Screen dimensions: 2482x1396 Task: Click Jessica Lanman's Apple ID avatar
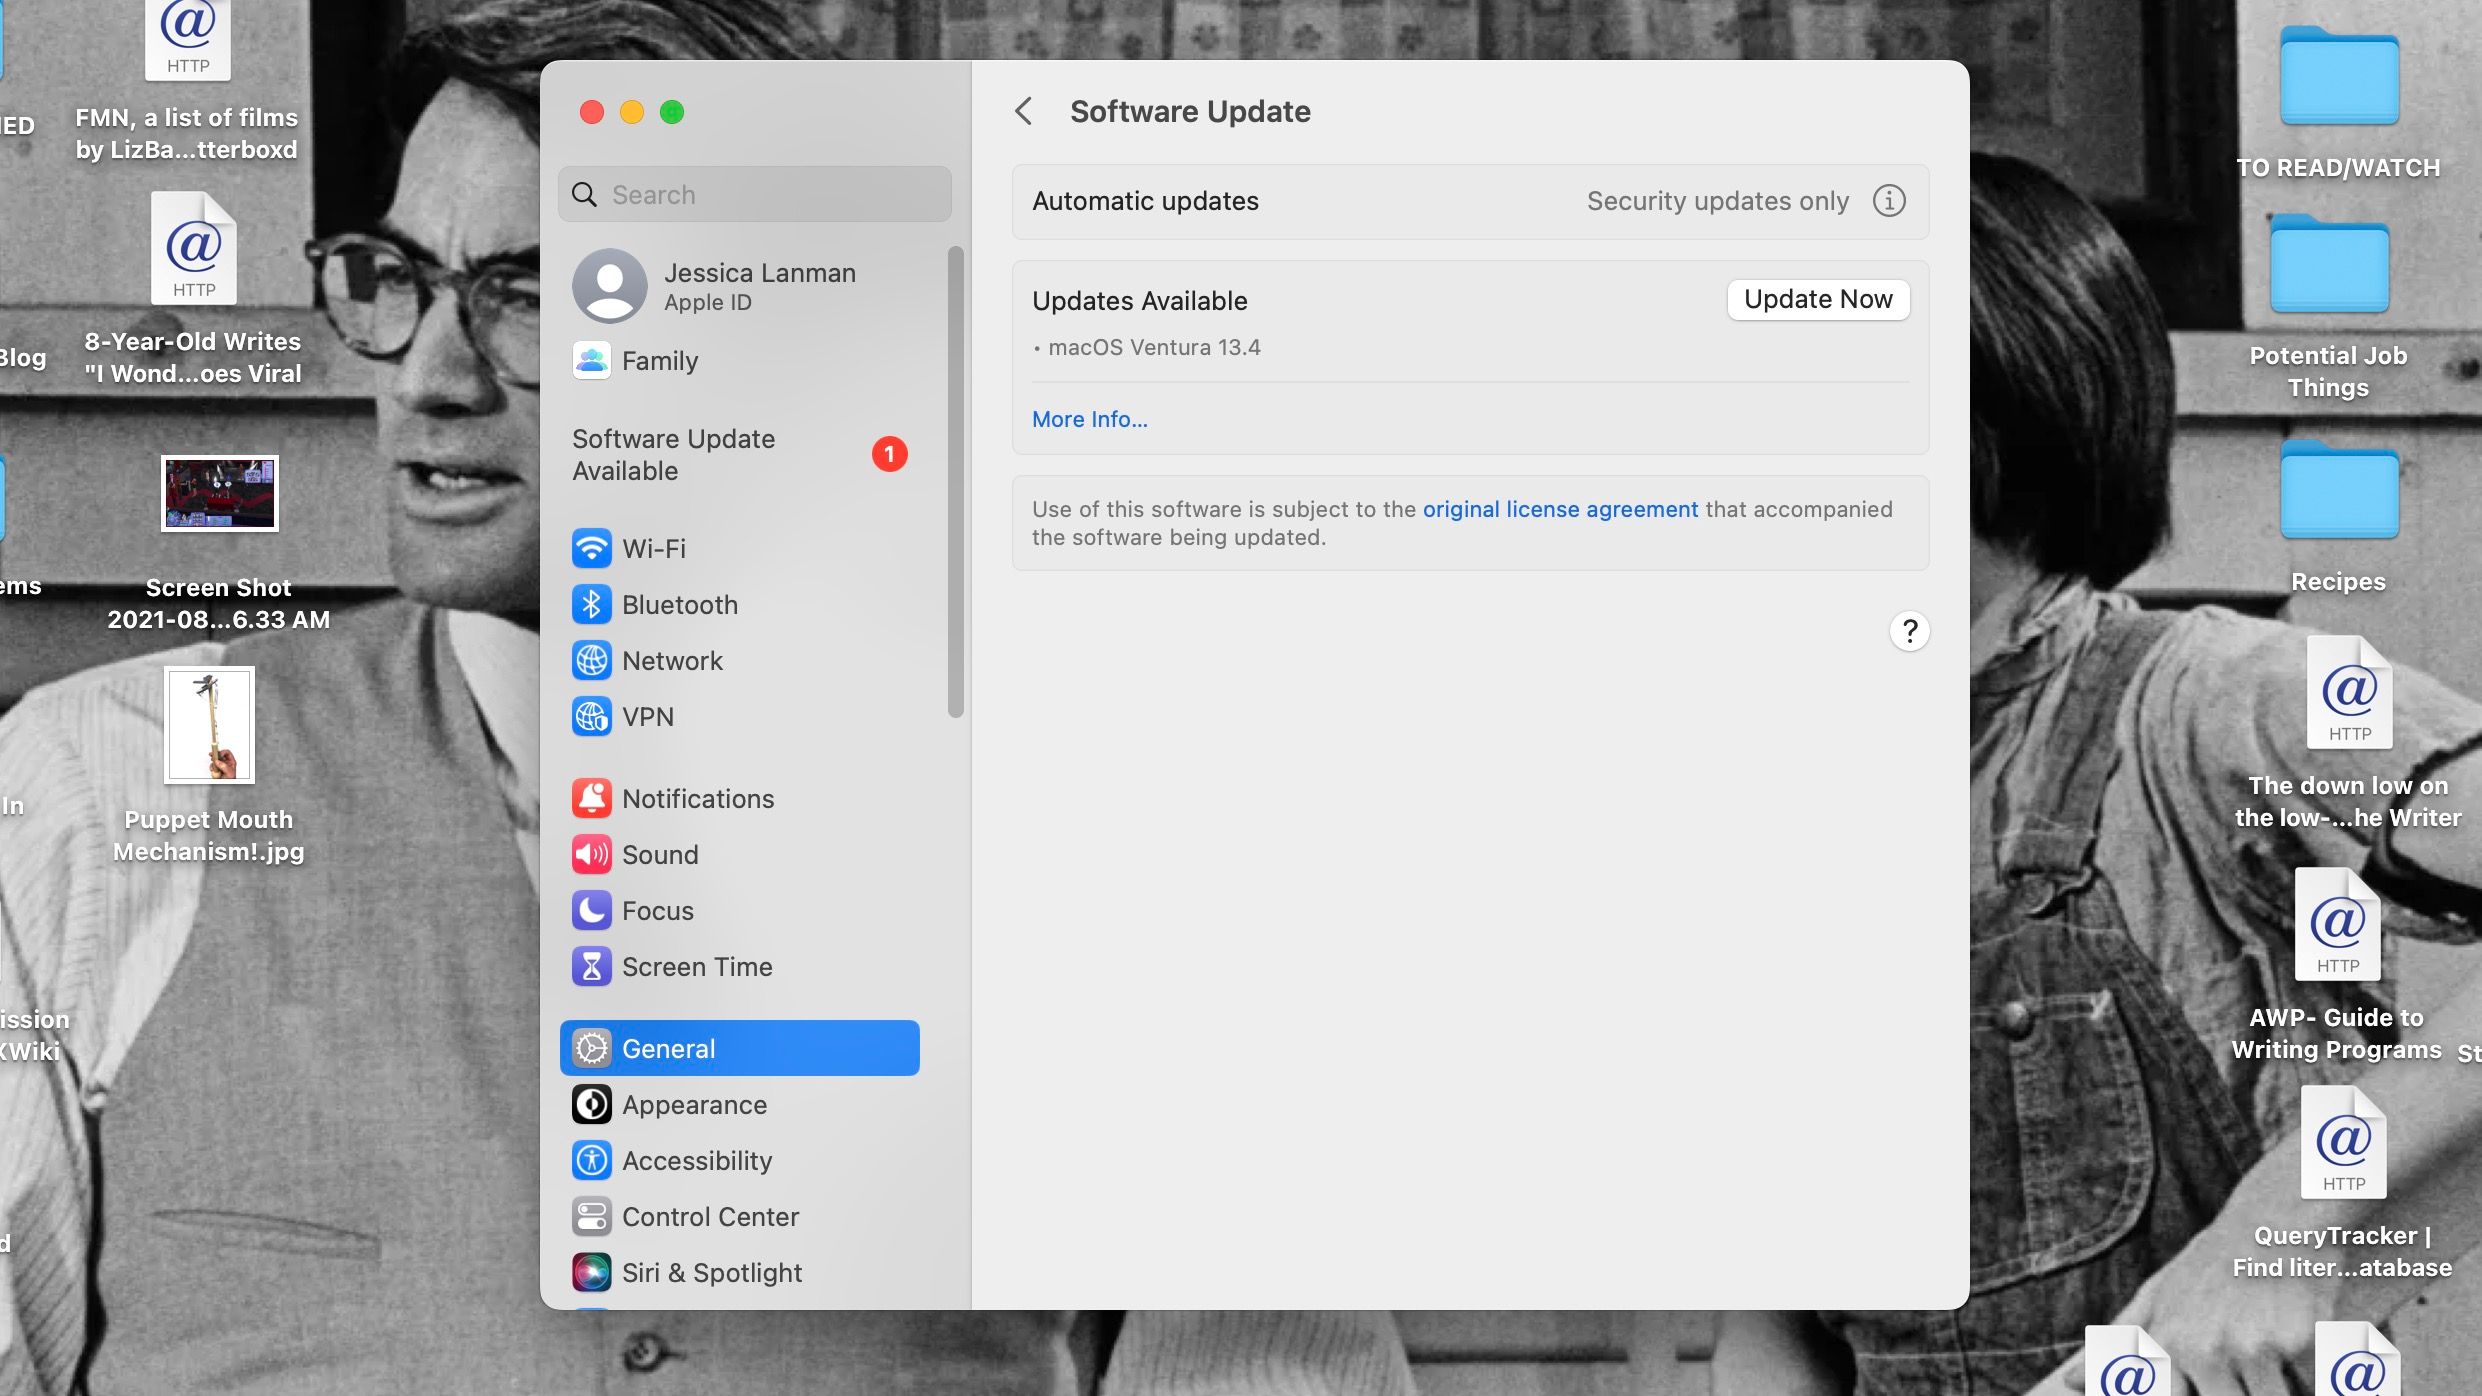point(609,286)
